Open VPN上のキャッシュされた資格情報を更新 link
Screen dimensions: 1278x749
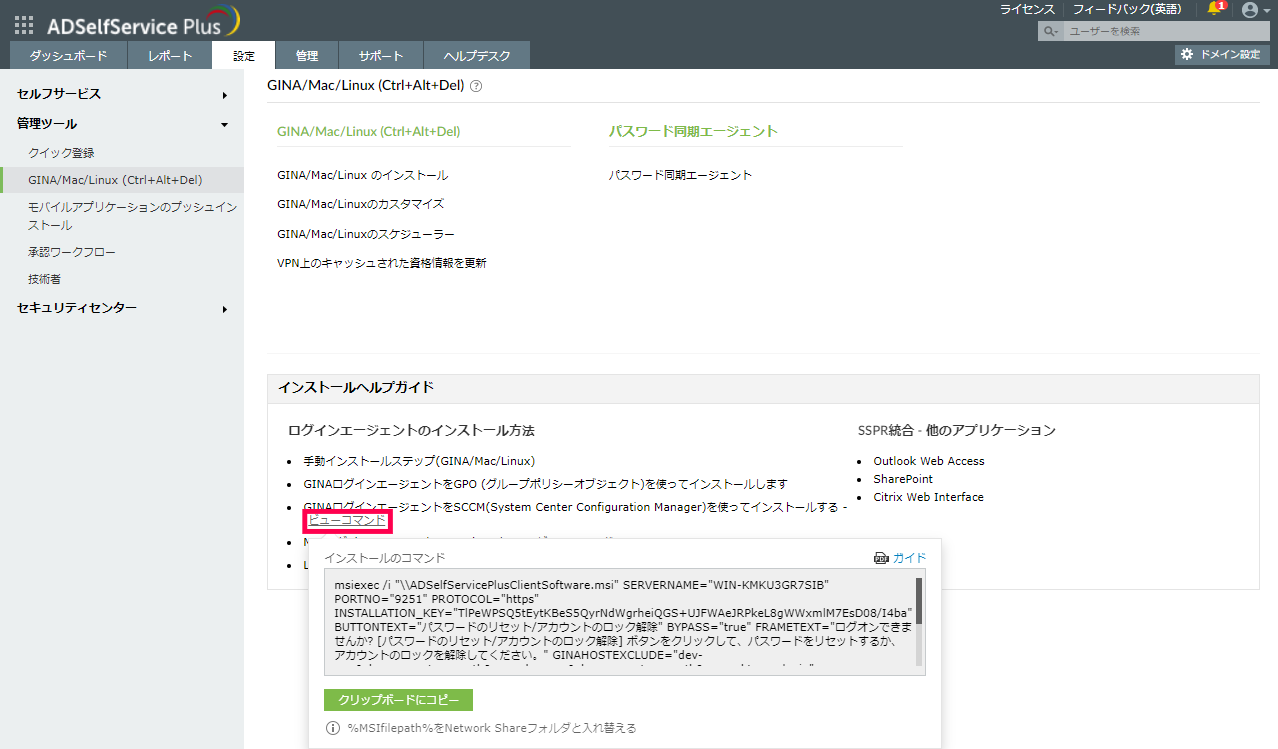point(382,263)
